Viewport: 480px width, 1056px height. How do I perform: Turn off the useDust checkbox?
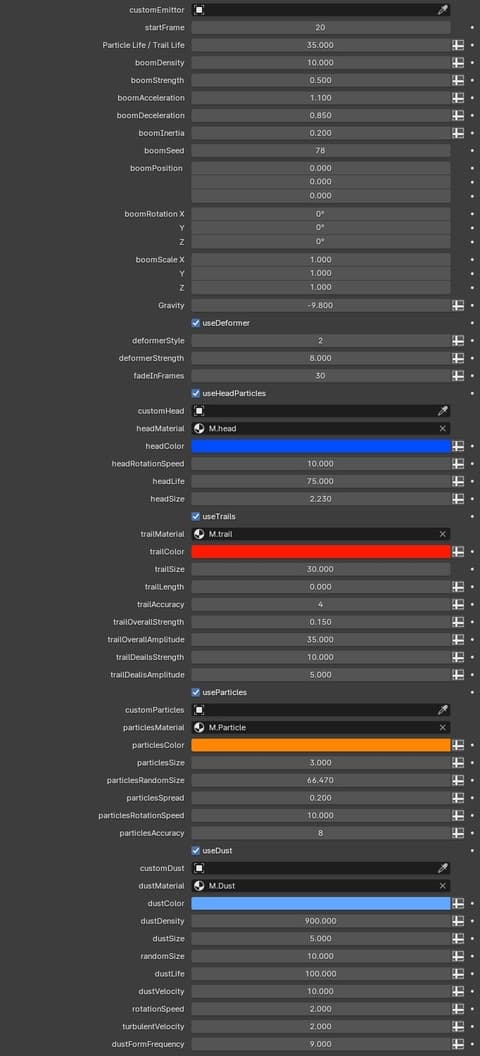click(x=196, y=851)
